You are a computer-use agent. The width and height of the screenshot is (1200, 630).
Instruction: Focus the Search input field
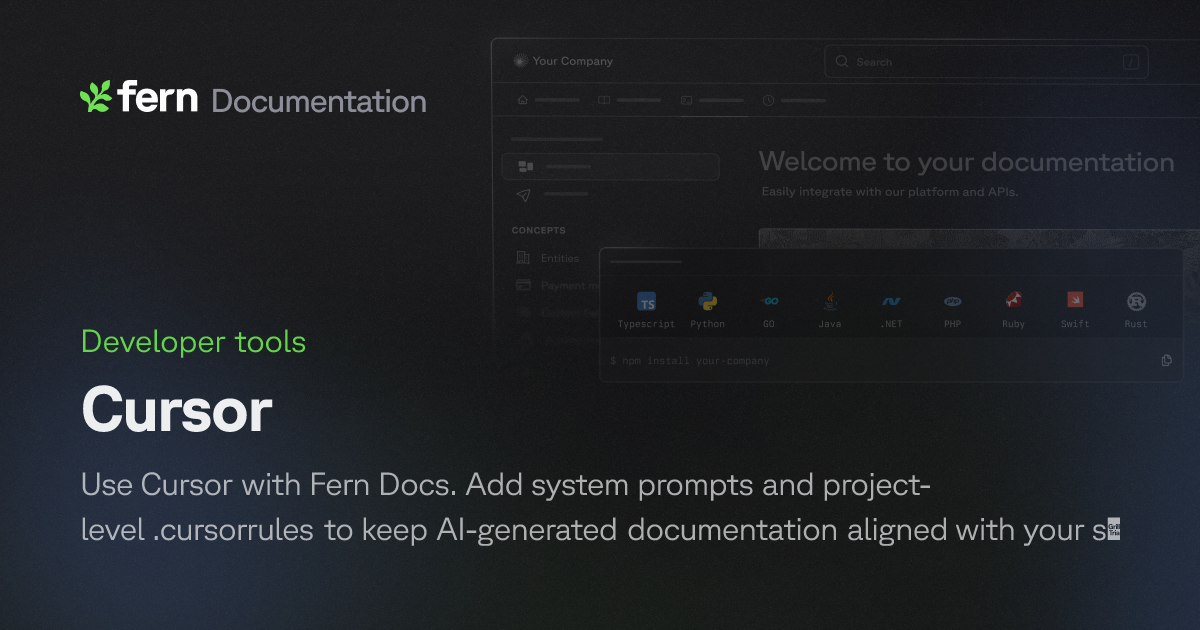986,62
